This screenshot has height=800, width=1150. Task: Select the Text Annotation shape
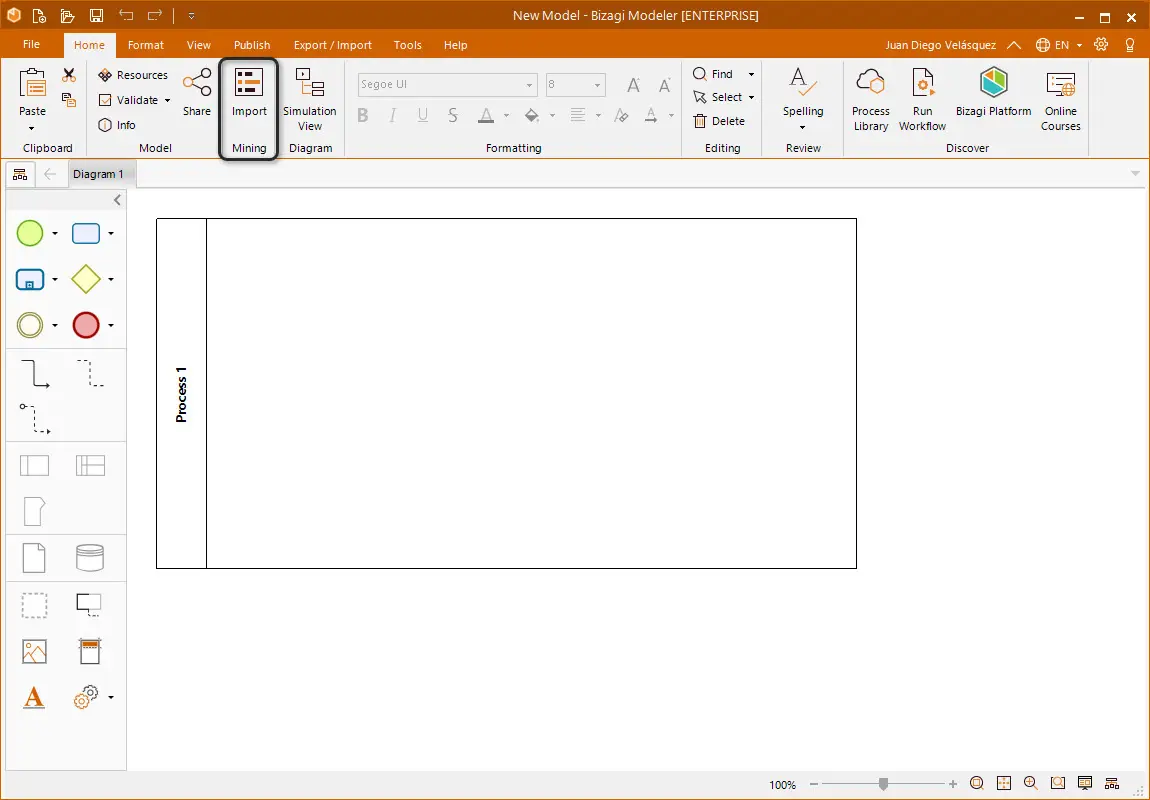pos(89,605)
